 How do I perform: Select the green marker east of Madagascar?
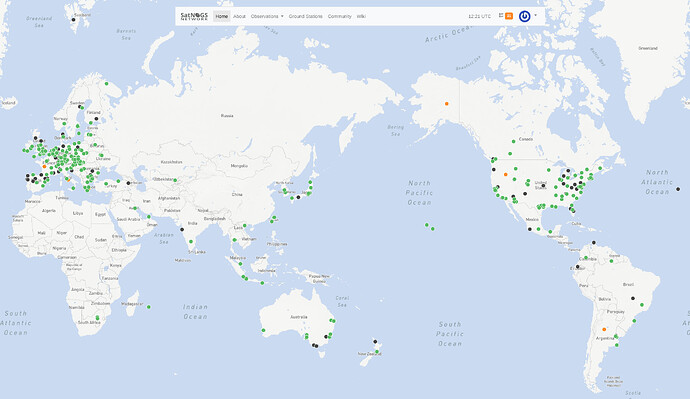click(149, 307)
